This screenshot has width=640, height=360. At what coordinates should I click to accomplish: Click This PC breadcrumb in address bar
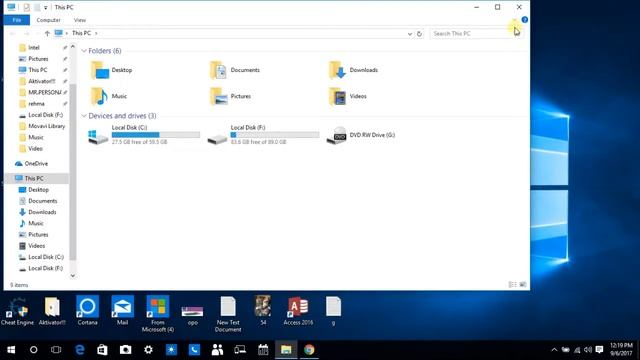point(81,33)
